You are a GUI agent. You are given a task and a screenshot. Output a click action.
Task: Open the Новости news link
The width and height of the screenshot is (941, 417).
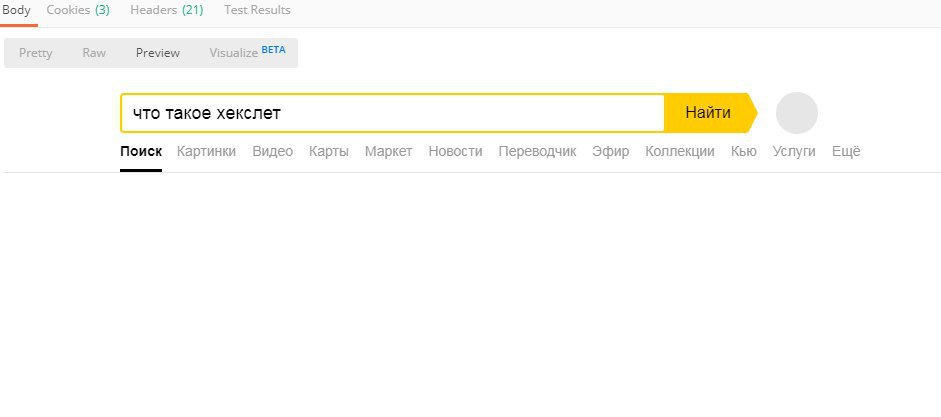click(x=455, y=152)
